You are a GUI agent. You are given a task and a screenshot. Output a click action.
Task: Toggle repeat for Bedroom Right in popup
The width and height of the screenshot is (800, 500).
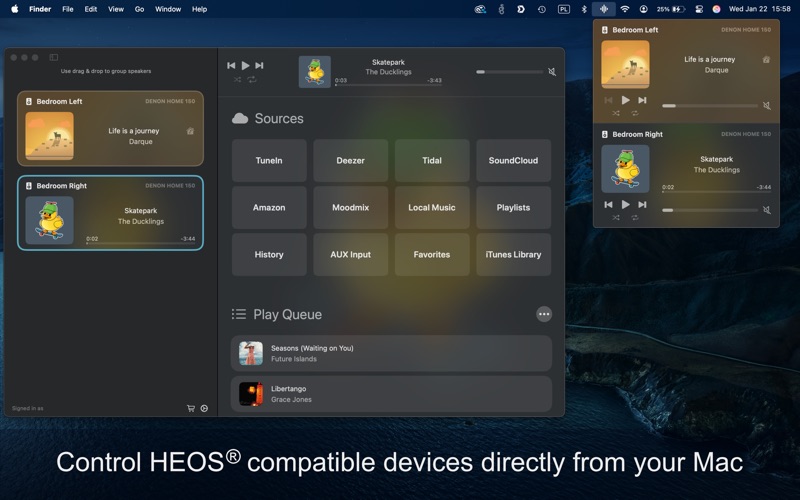coord(635,217)
